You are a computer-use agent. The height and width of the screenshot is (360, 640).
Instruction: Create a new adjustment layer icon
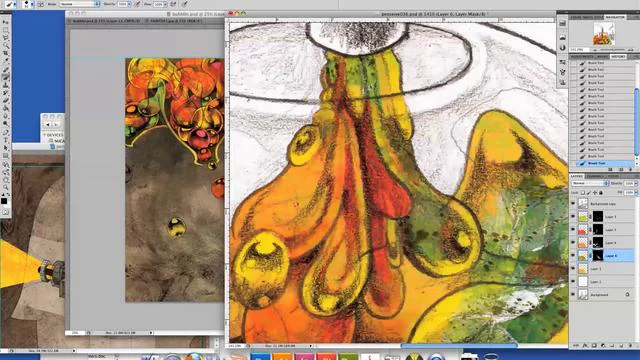pyautogui.click(x=603, y=345)
